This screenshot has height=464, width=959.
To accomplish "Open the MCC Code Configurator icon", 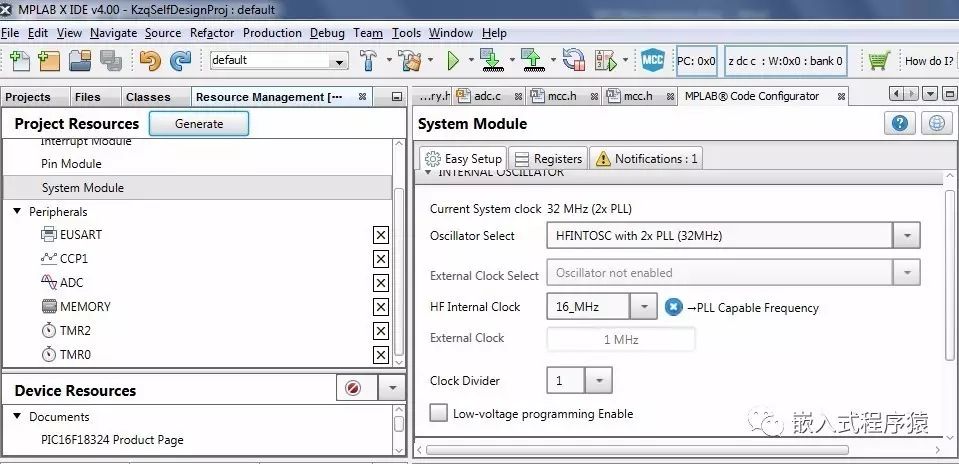I will 653,61.
